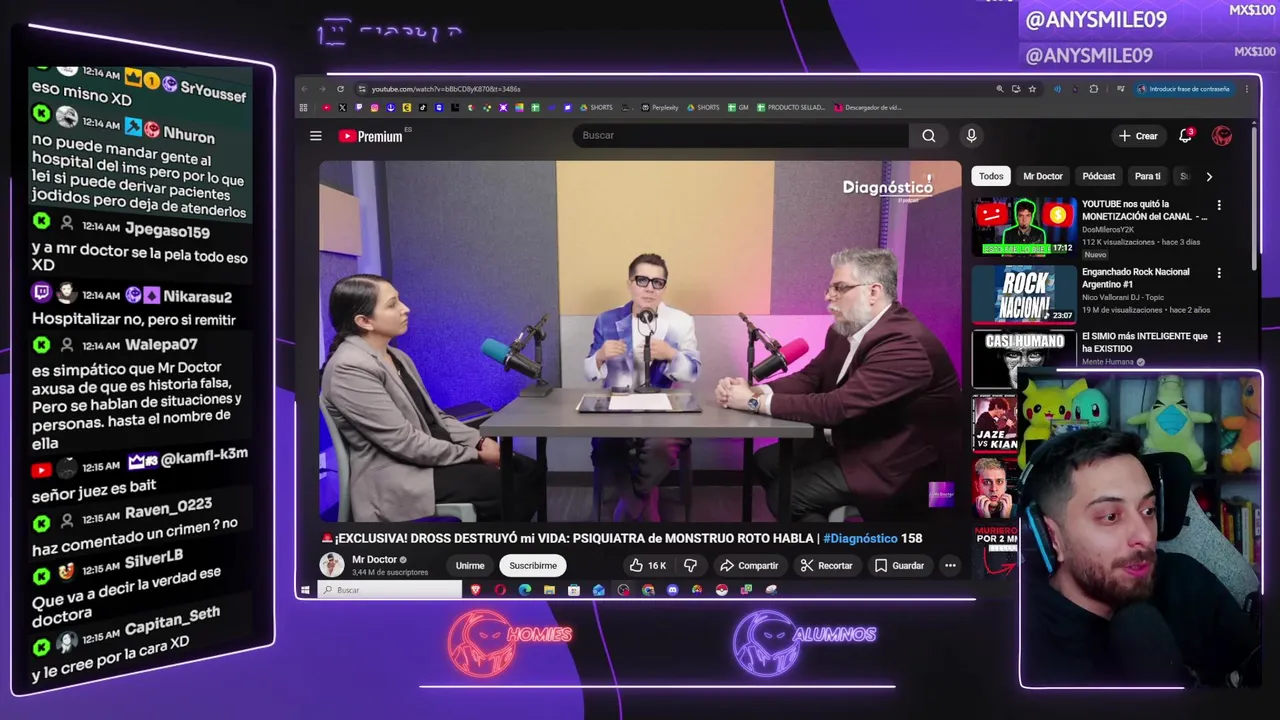Click the '3,44 M de suscriptores' text
The width and height of the screenshot is (1280, 720).
click(x=390, y=572)
